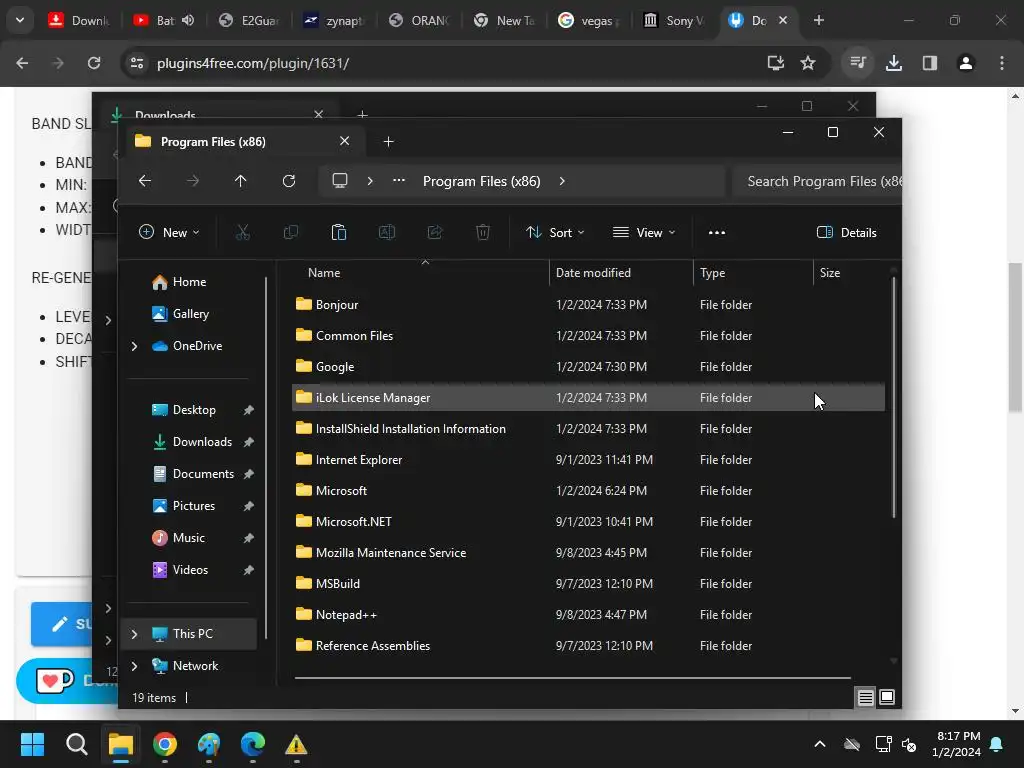
Task: Switch to the Sony V Chrome tab
Action: tap(674, 20)
